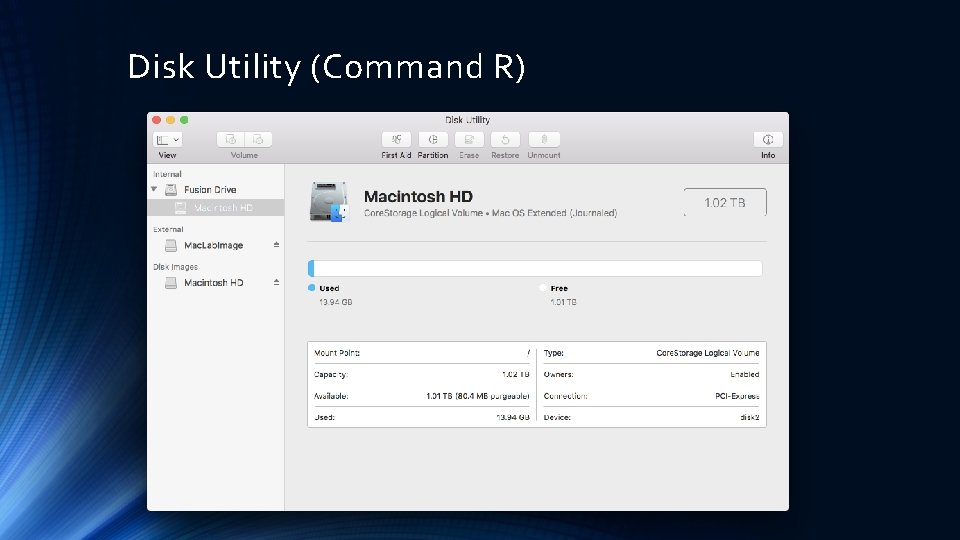Image resolution: width=960 pixels, height=540 pixels.
Task: Eject the MacLabImage disk
Action: pyautogui.click(x=276, y=245)
